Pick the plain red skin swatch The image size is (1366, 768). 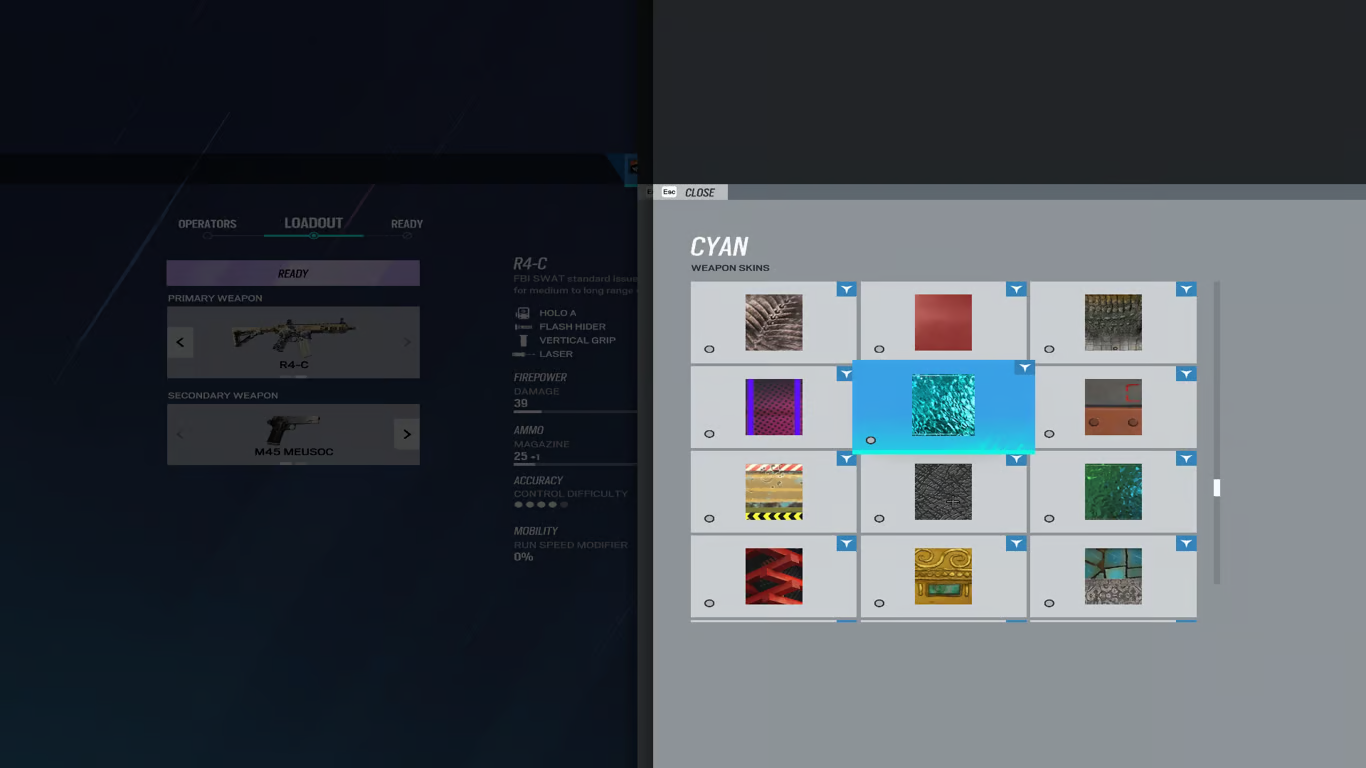pos(943,322)
